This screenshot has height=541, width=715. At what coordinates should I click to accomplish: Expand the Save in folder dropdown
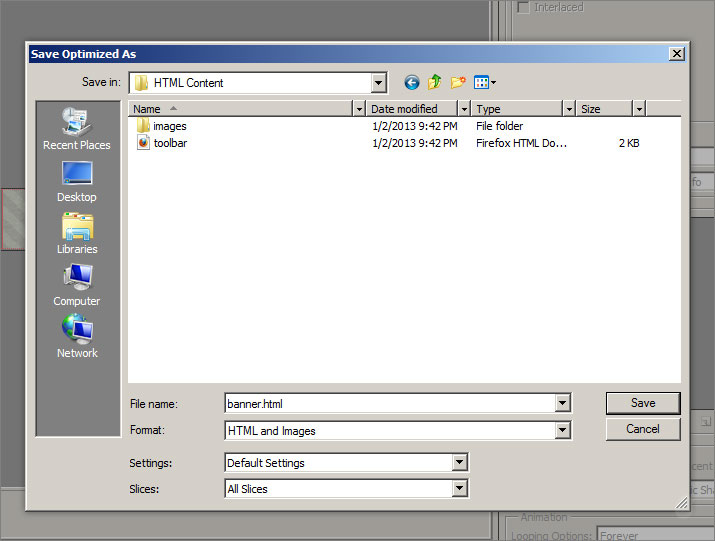tap(378, 83)
